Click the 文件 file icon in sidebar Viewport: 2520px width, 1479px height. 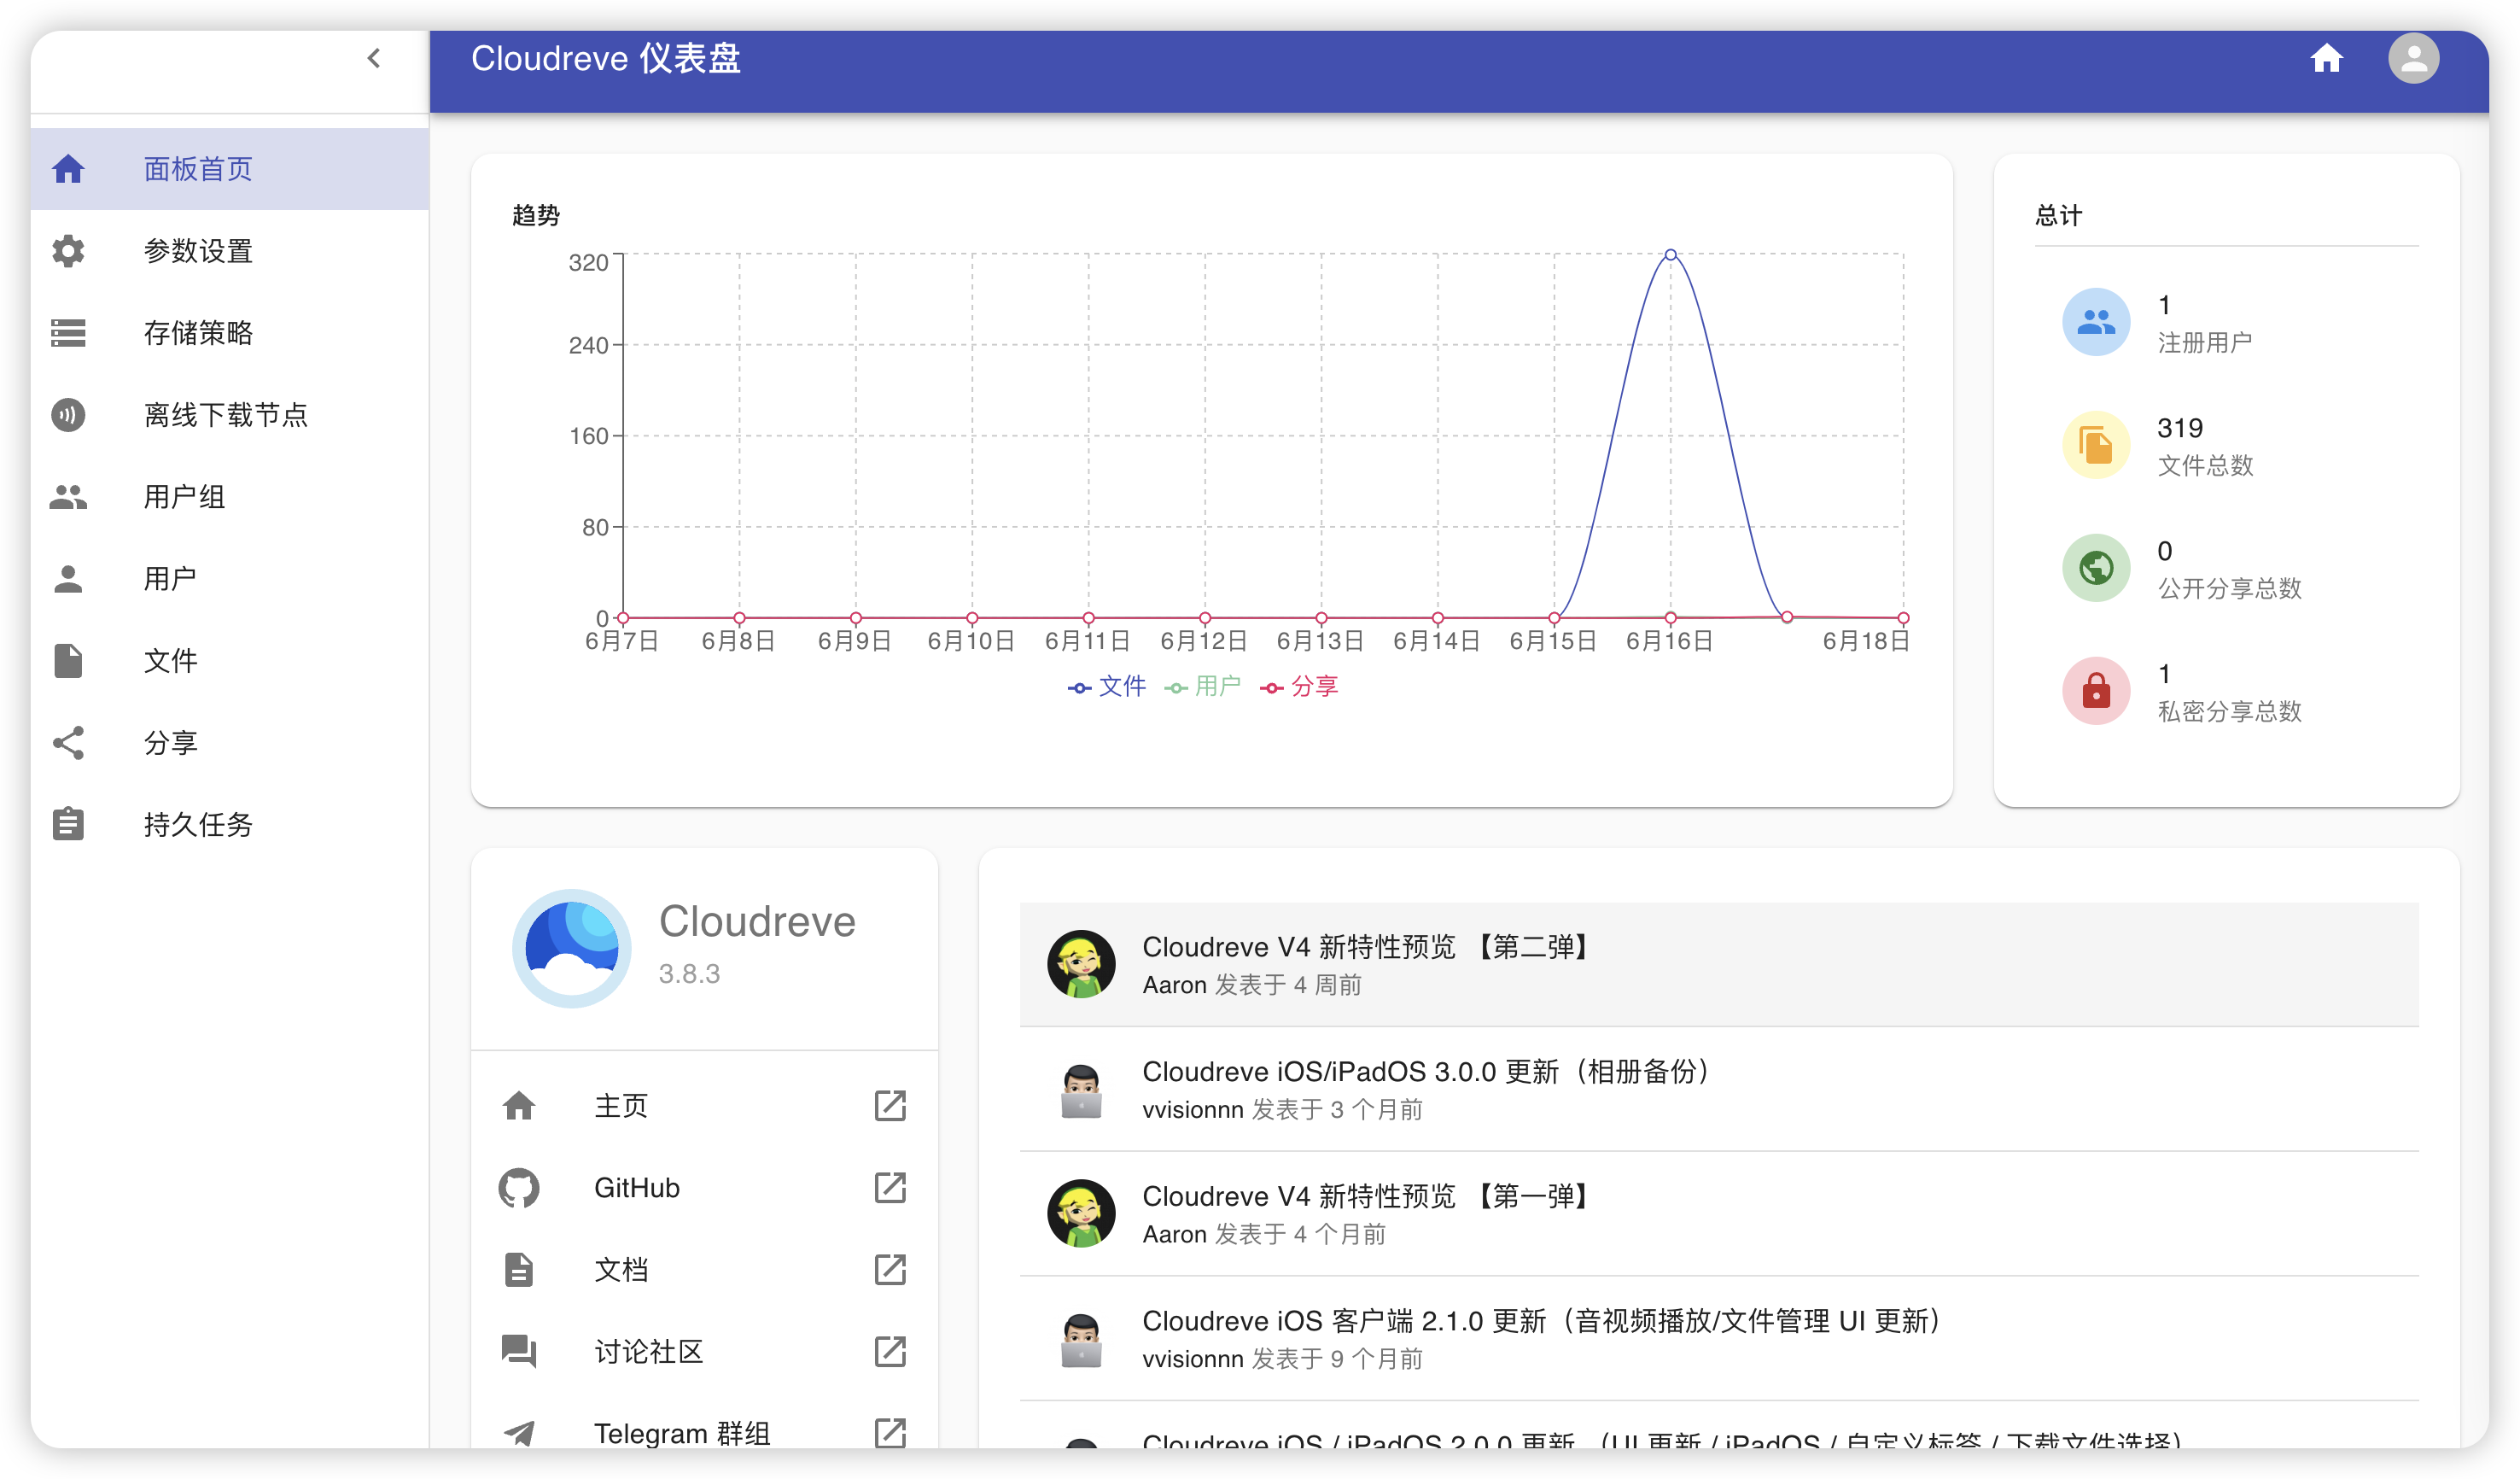(x=68, y=660)
